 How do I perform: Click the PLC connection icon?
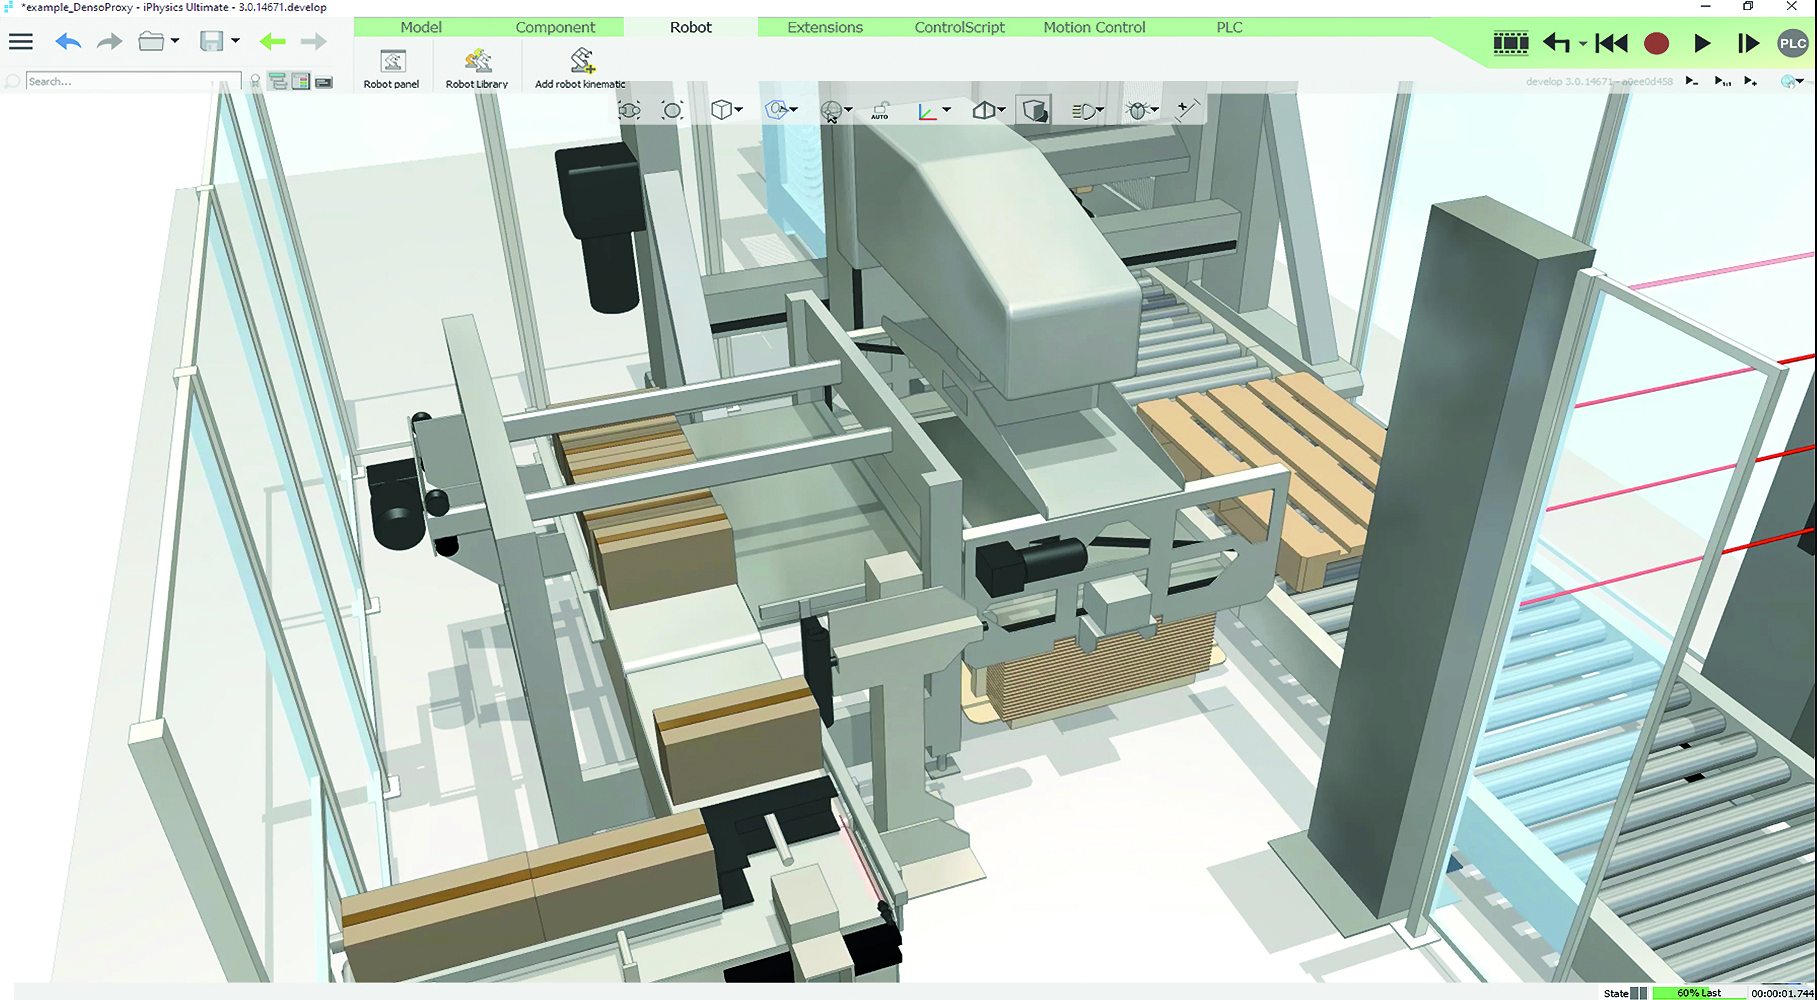(1792, 43)
